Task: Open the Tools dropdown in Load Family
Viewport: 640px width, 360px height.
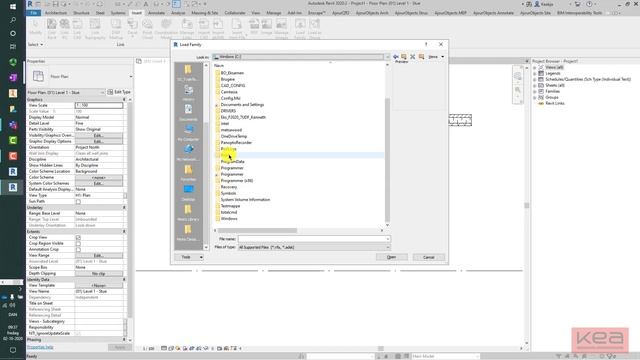Action: point(189,257)
